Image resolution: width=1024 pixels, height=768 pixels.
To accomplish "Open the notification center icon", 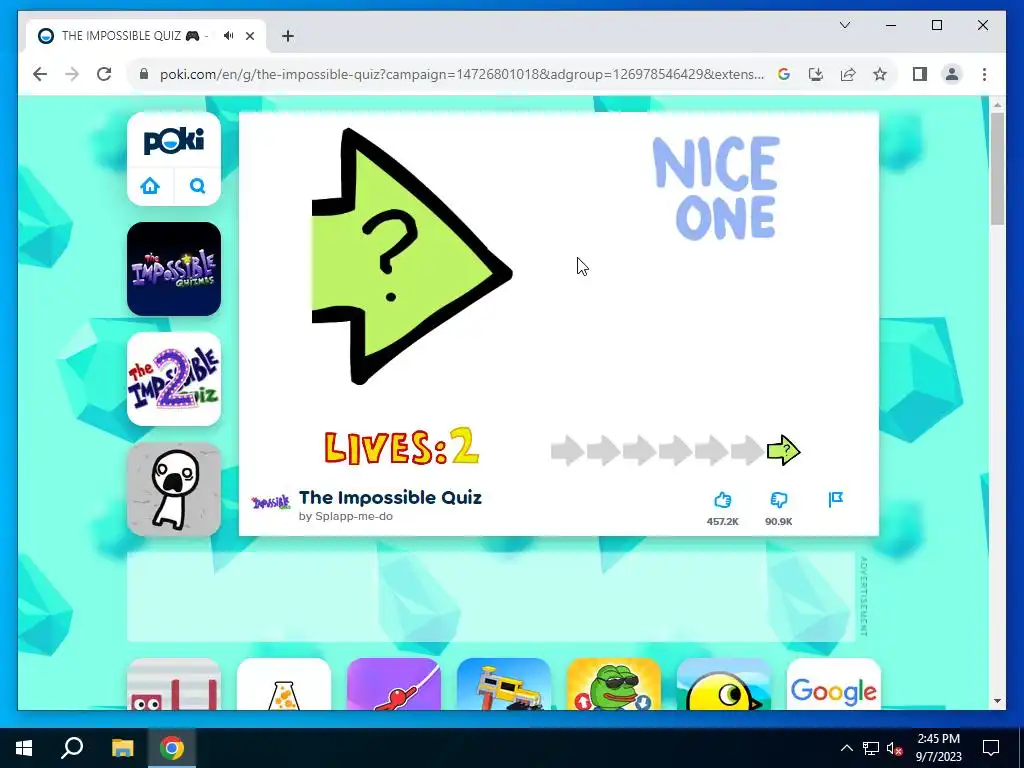I will tap(991, 748).
